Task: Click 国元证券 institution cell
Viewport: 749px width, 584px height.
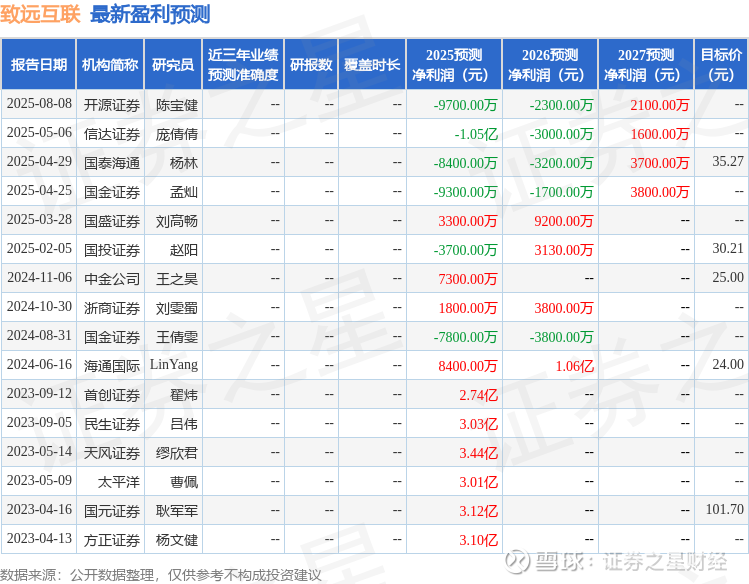Action: [112, 511]
